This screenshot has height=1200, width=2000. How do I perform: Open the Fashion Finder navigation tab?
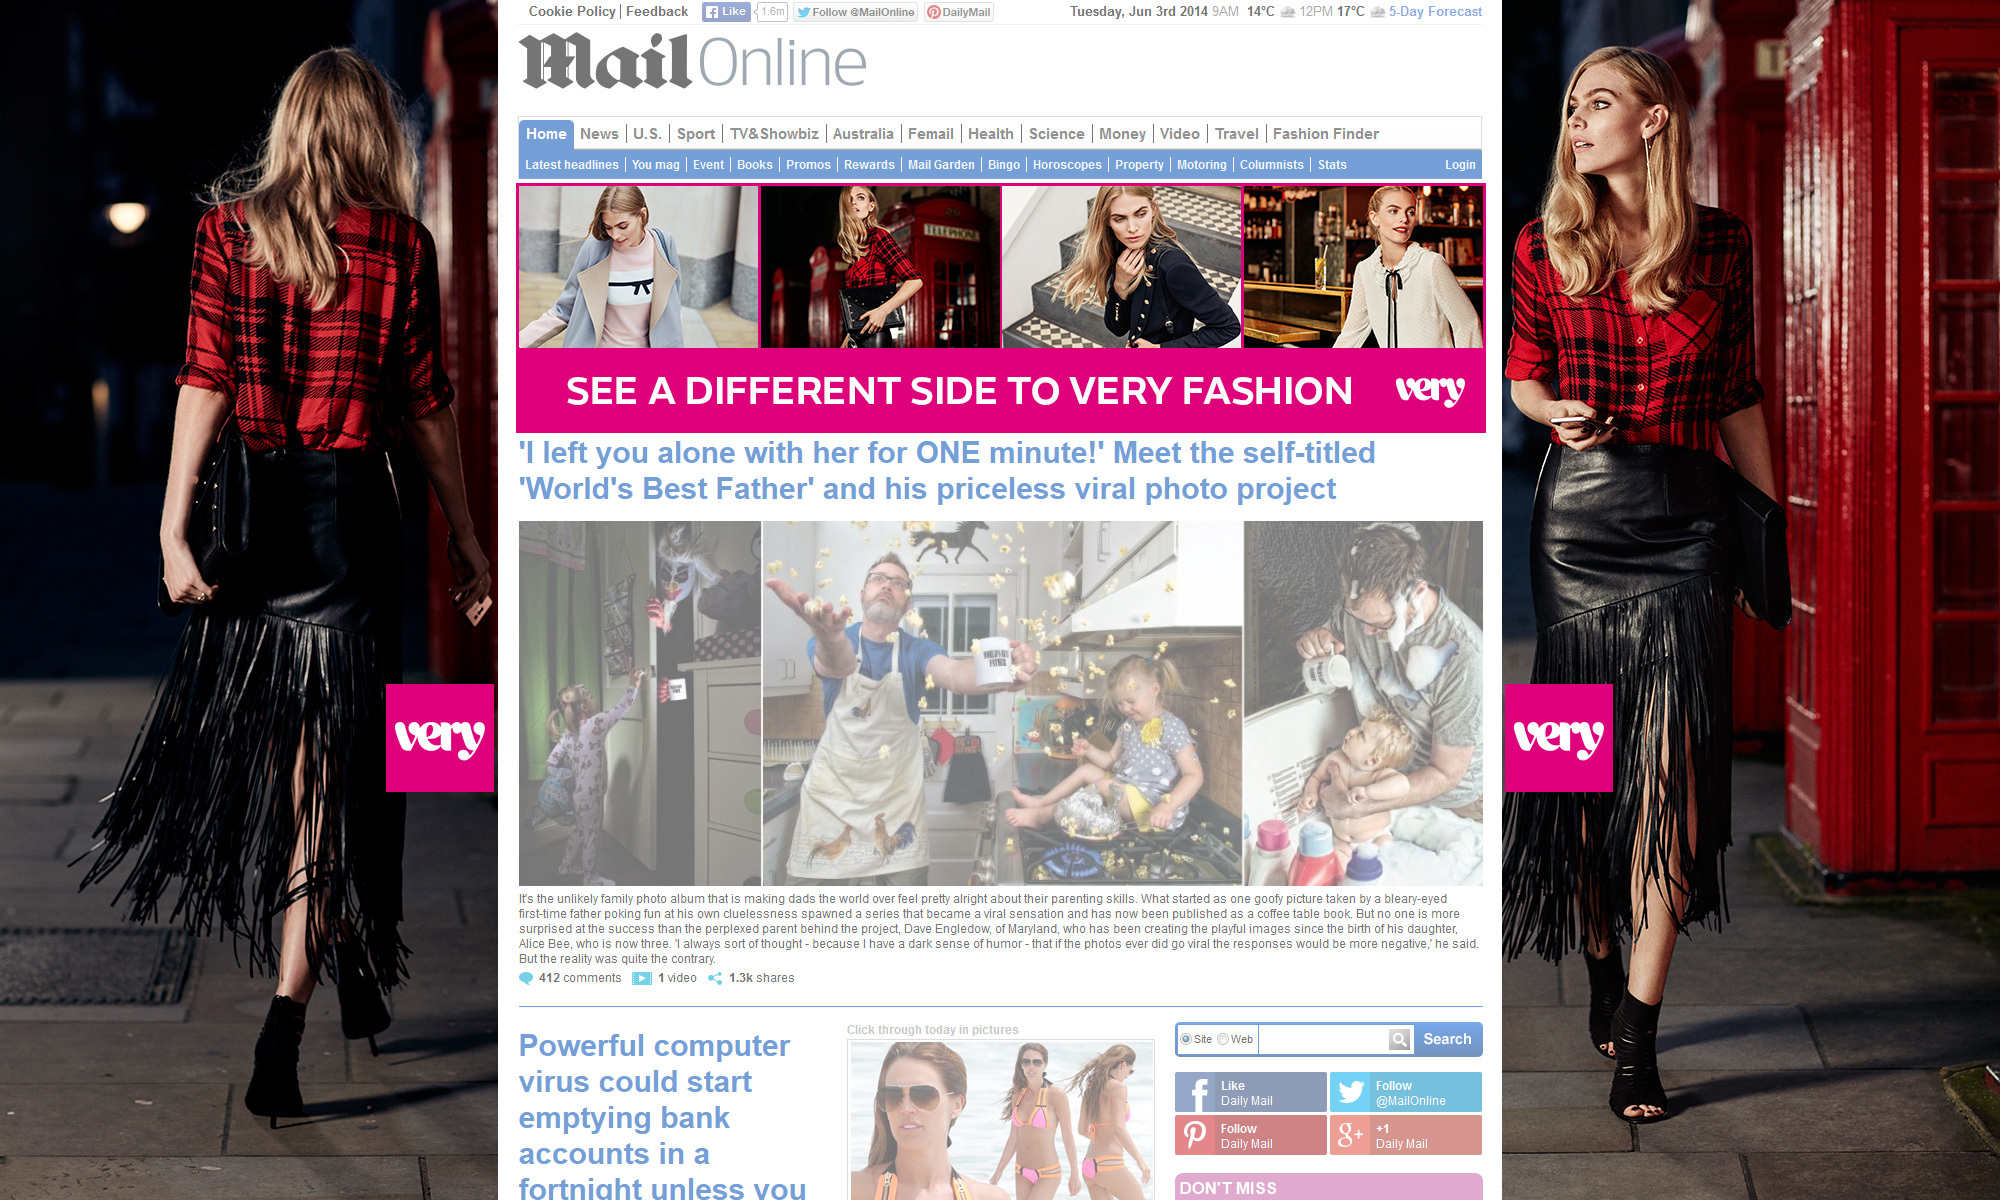[1325, 134]
